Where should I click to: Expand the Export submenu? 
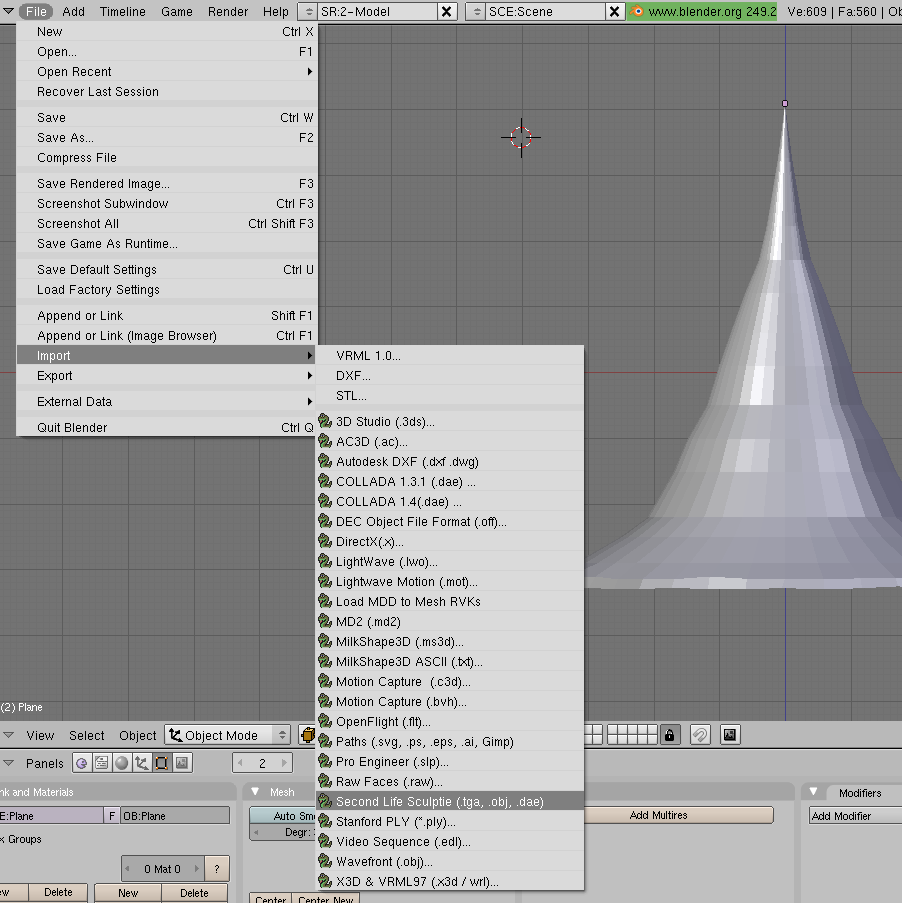coord(167,375)
